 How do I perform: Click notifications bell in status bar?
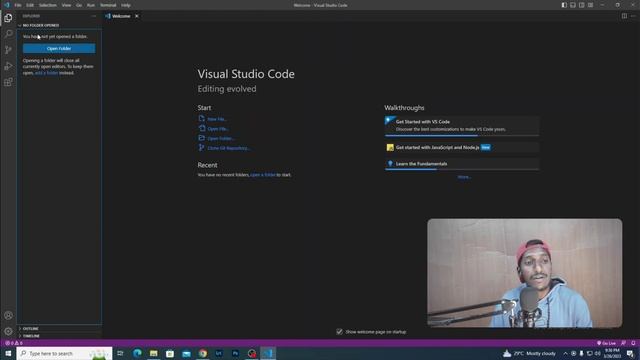tap(633, 343)
